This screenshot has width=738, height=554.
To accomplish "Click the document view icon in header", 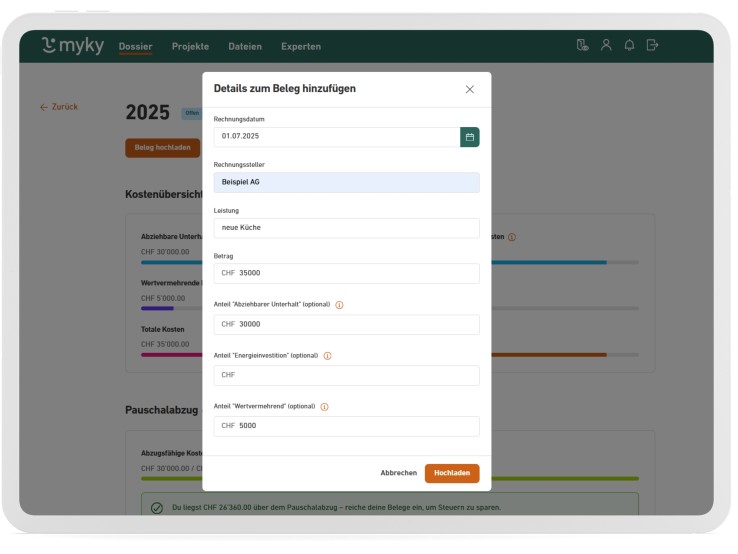I will 582,45.
